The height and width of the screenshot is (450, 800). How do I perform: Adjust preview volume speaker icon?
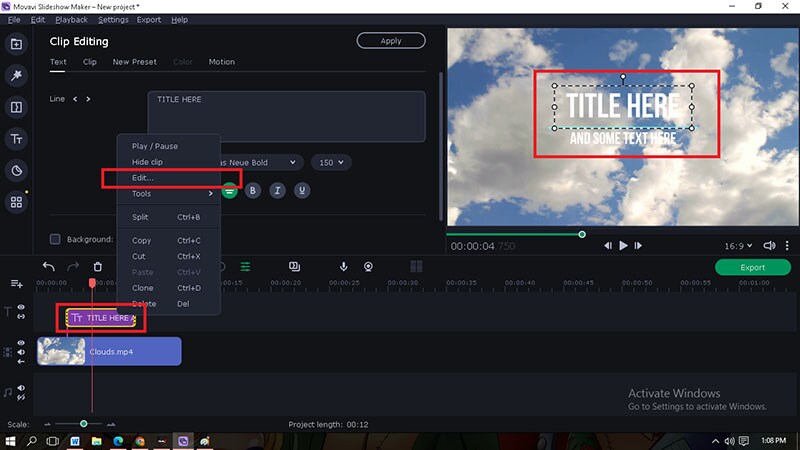[x=769, y=245]
